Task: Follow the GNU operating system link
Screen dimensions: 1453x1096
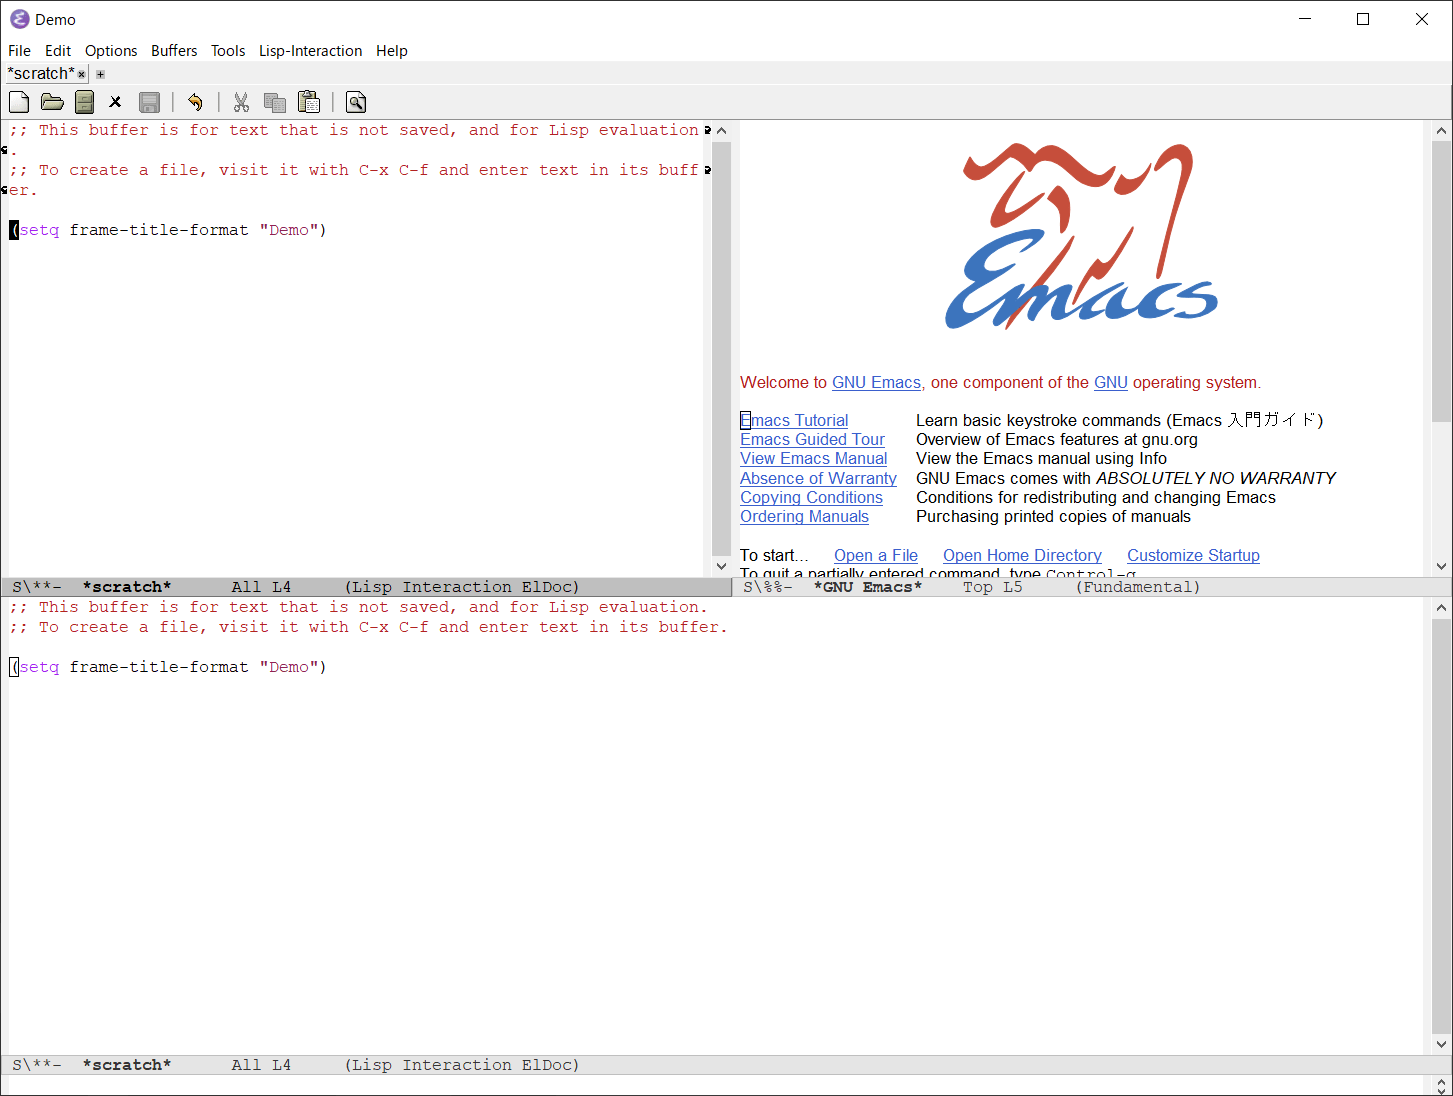Action: (x=1111, y=383)
